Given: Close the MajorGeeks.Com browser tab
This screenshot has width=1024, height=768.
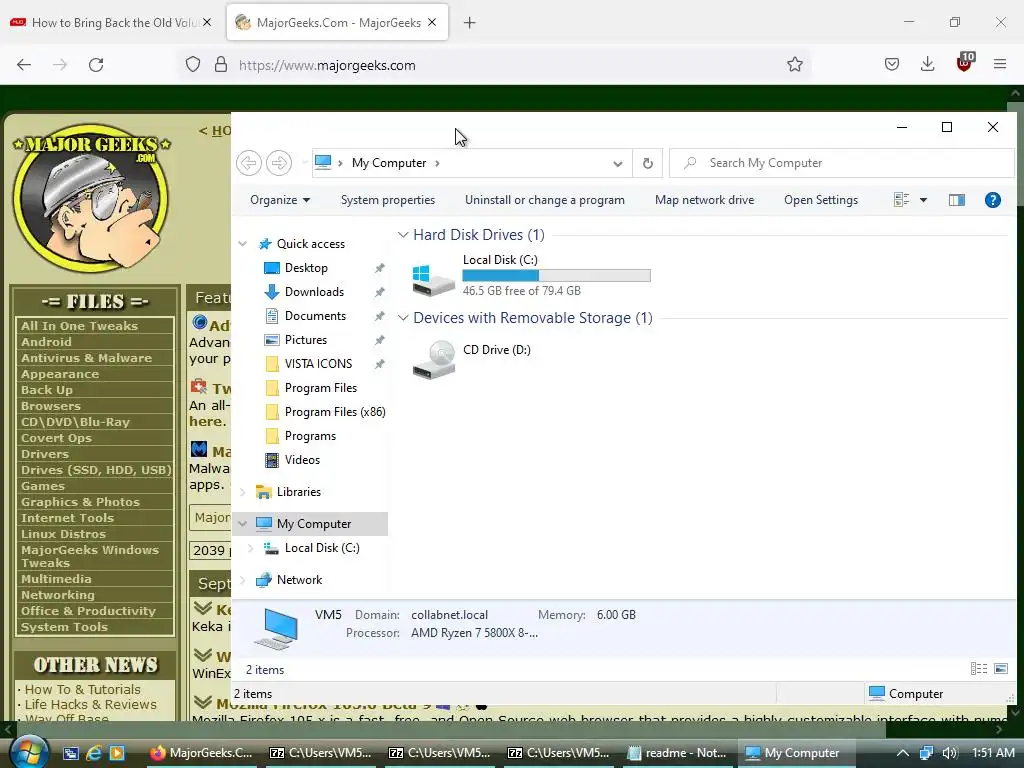Looking at the screenshot, I should click(432, 22).
